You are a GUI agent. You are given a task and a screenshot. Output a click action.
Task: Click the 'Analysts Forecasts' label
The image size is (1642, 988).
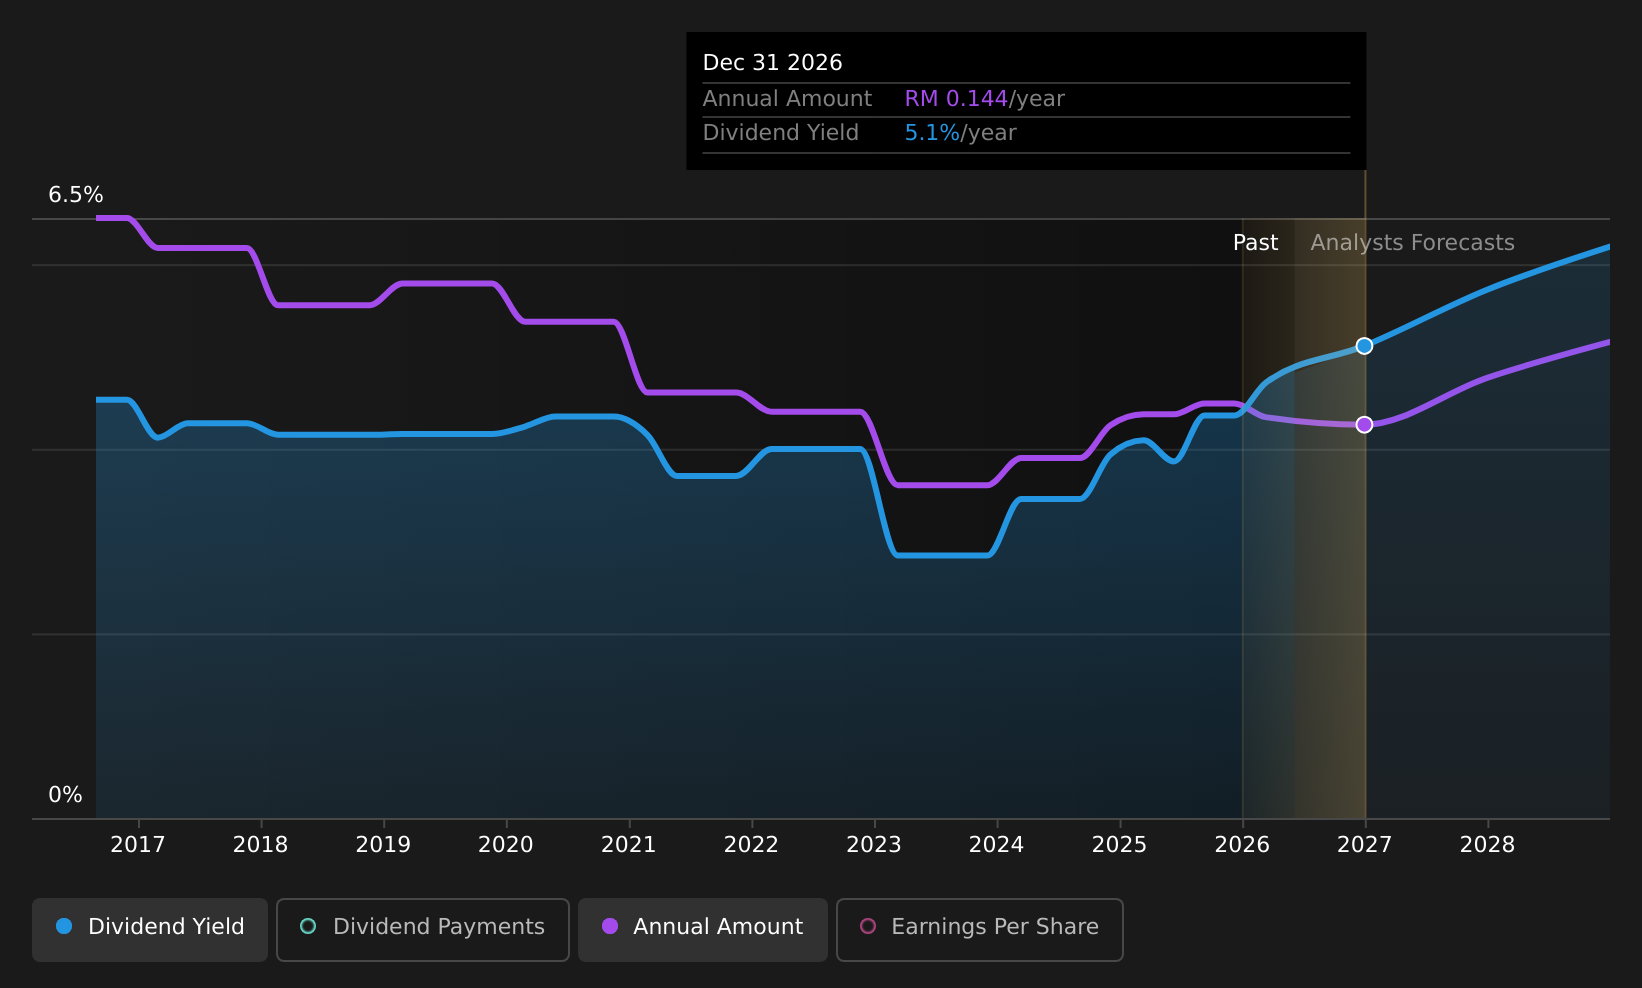[x=1412, y=243]
